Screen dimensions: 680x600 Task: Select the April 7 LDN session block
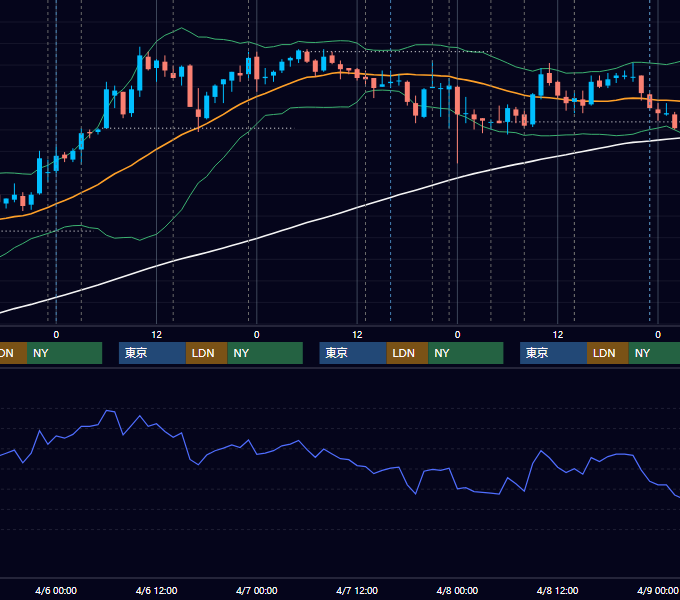coord(408,353)
